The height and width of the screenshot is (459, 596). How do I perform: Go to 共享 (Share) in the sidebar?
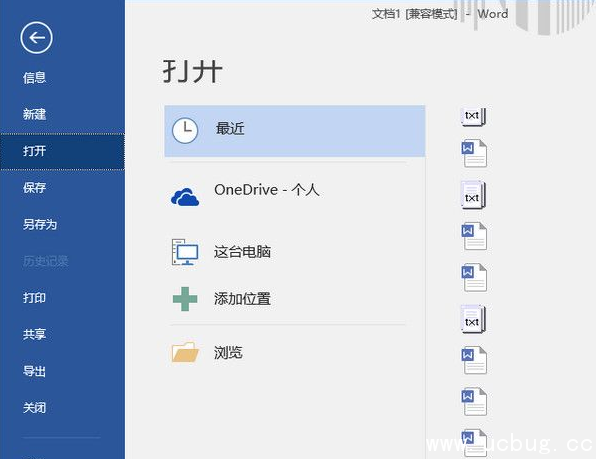point(35,334)
